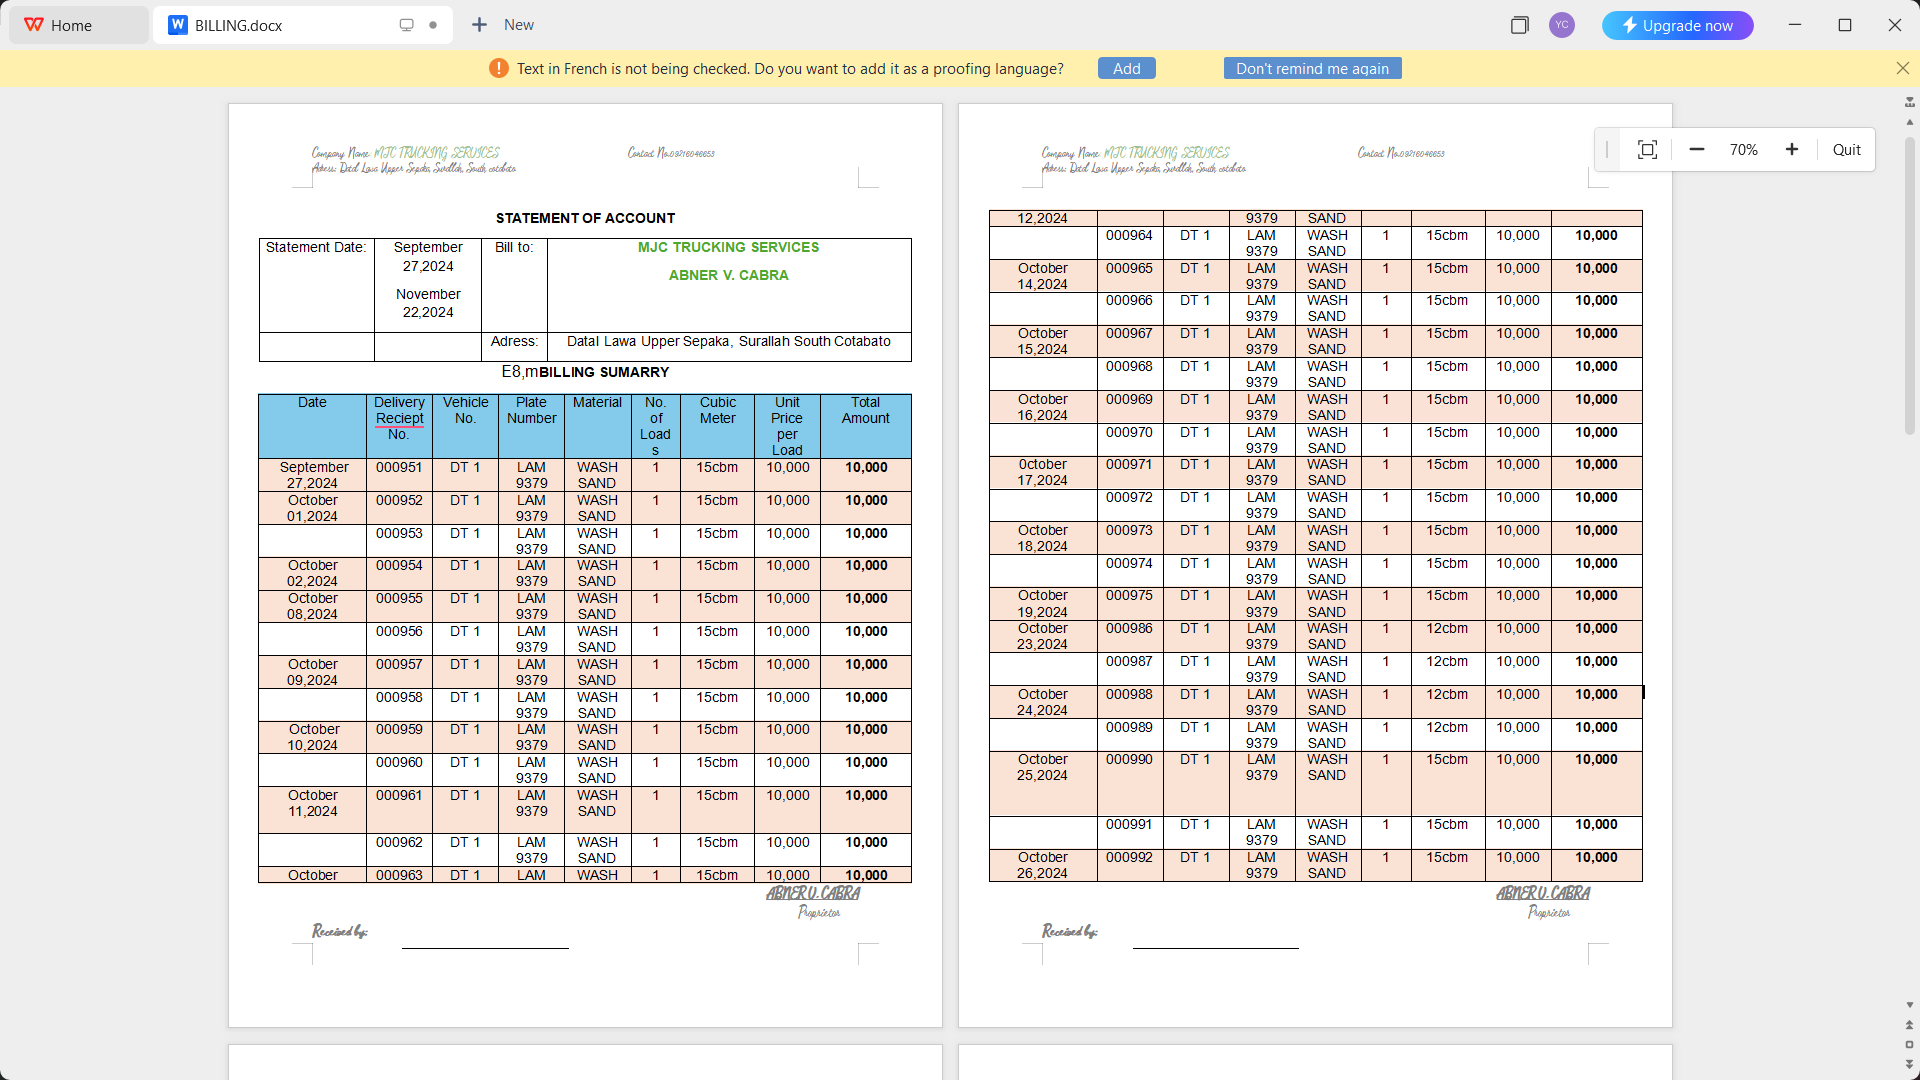Click the 70% zoom level value
Viewport: 1920px width, 1080px height.
coord(1743,150)
